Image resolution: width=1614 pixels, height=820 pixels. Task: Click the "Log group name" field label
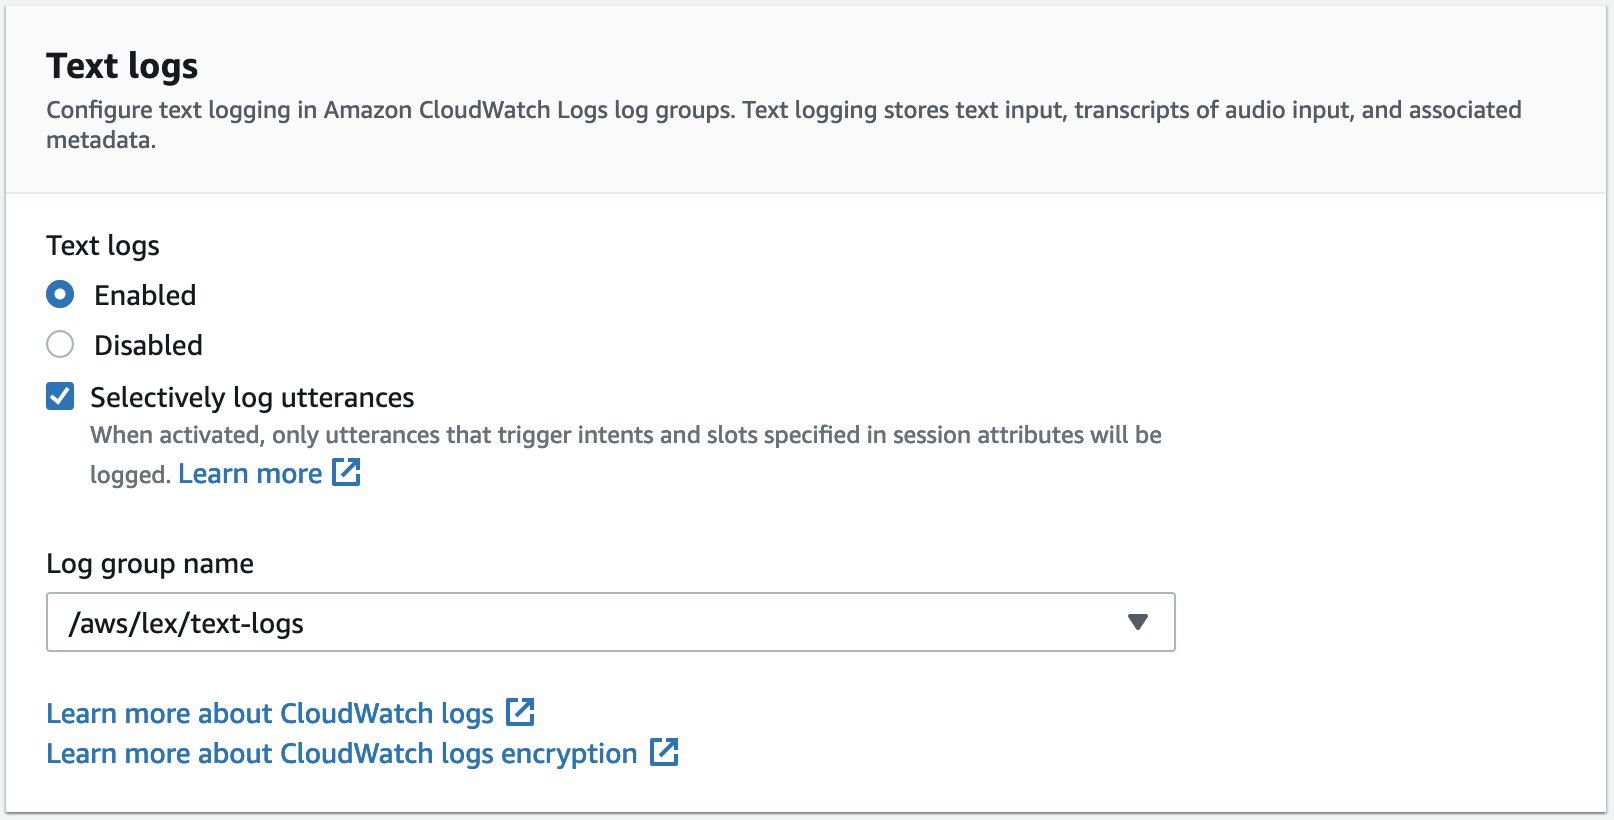[x=150, y=563]
